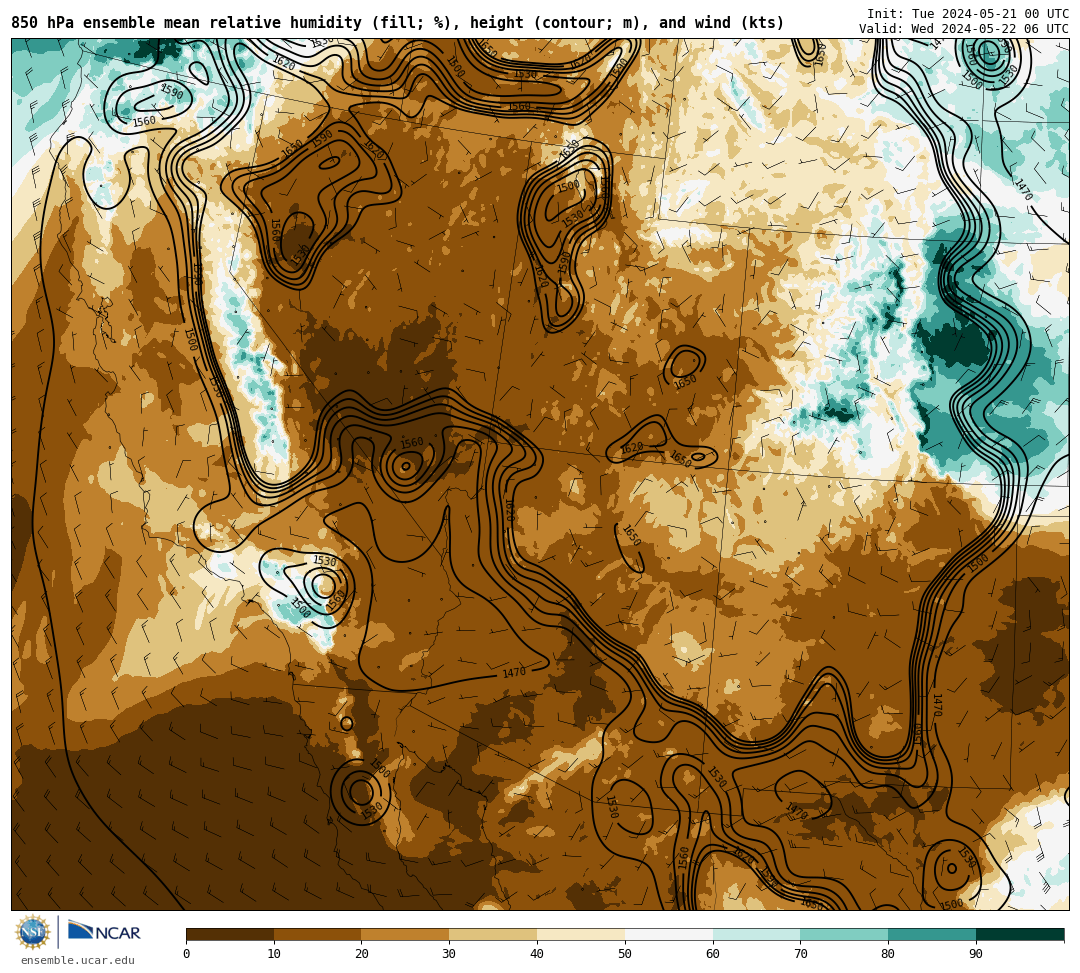The height and width of the screenshot is (973, 1080).
Task: Click the 1470 contour label in map center
Action: [x=514, y=672]
